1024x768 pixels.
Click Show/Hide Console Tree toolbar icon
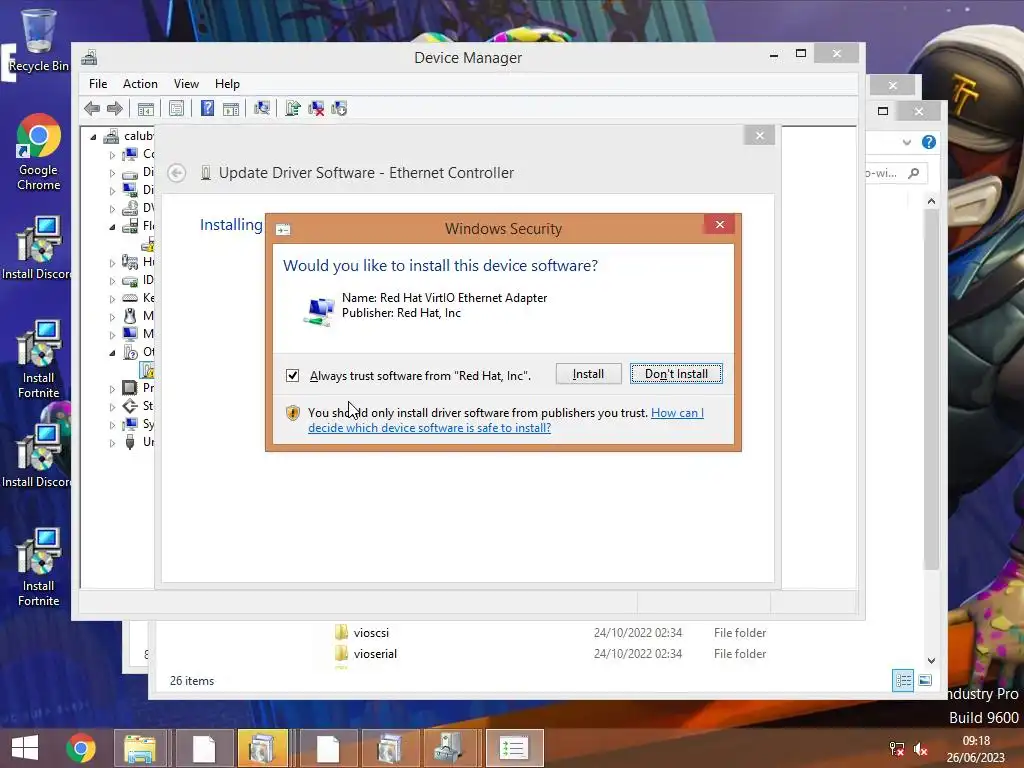146,108
